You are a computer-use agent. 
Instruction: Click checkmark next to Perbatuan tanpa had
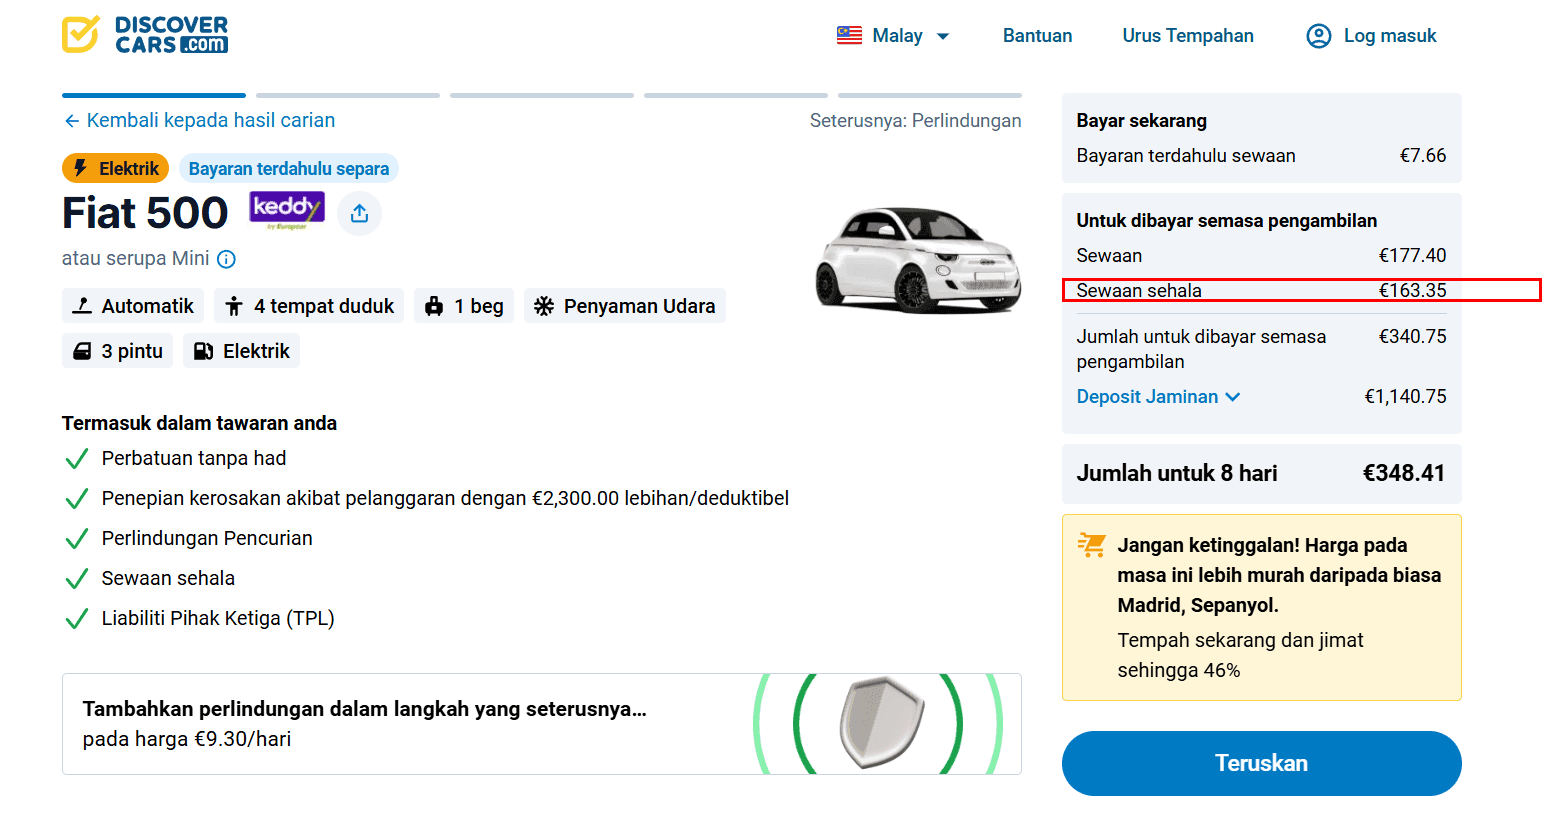[x=77, y=459]
